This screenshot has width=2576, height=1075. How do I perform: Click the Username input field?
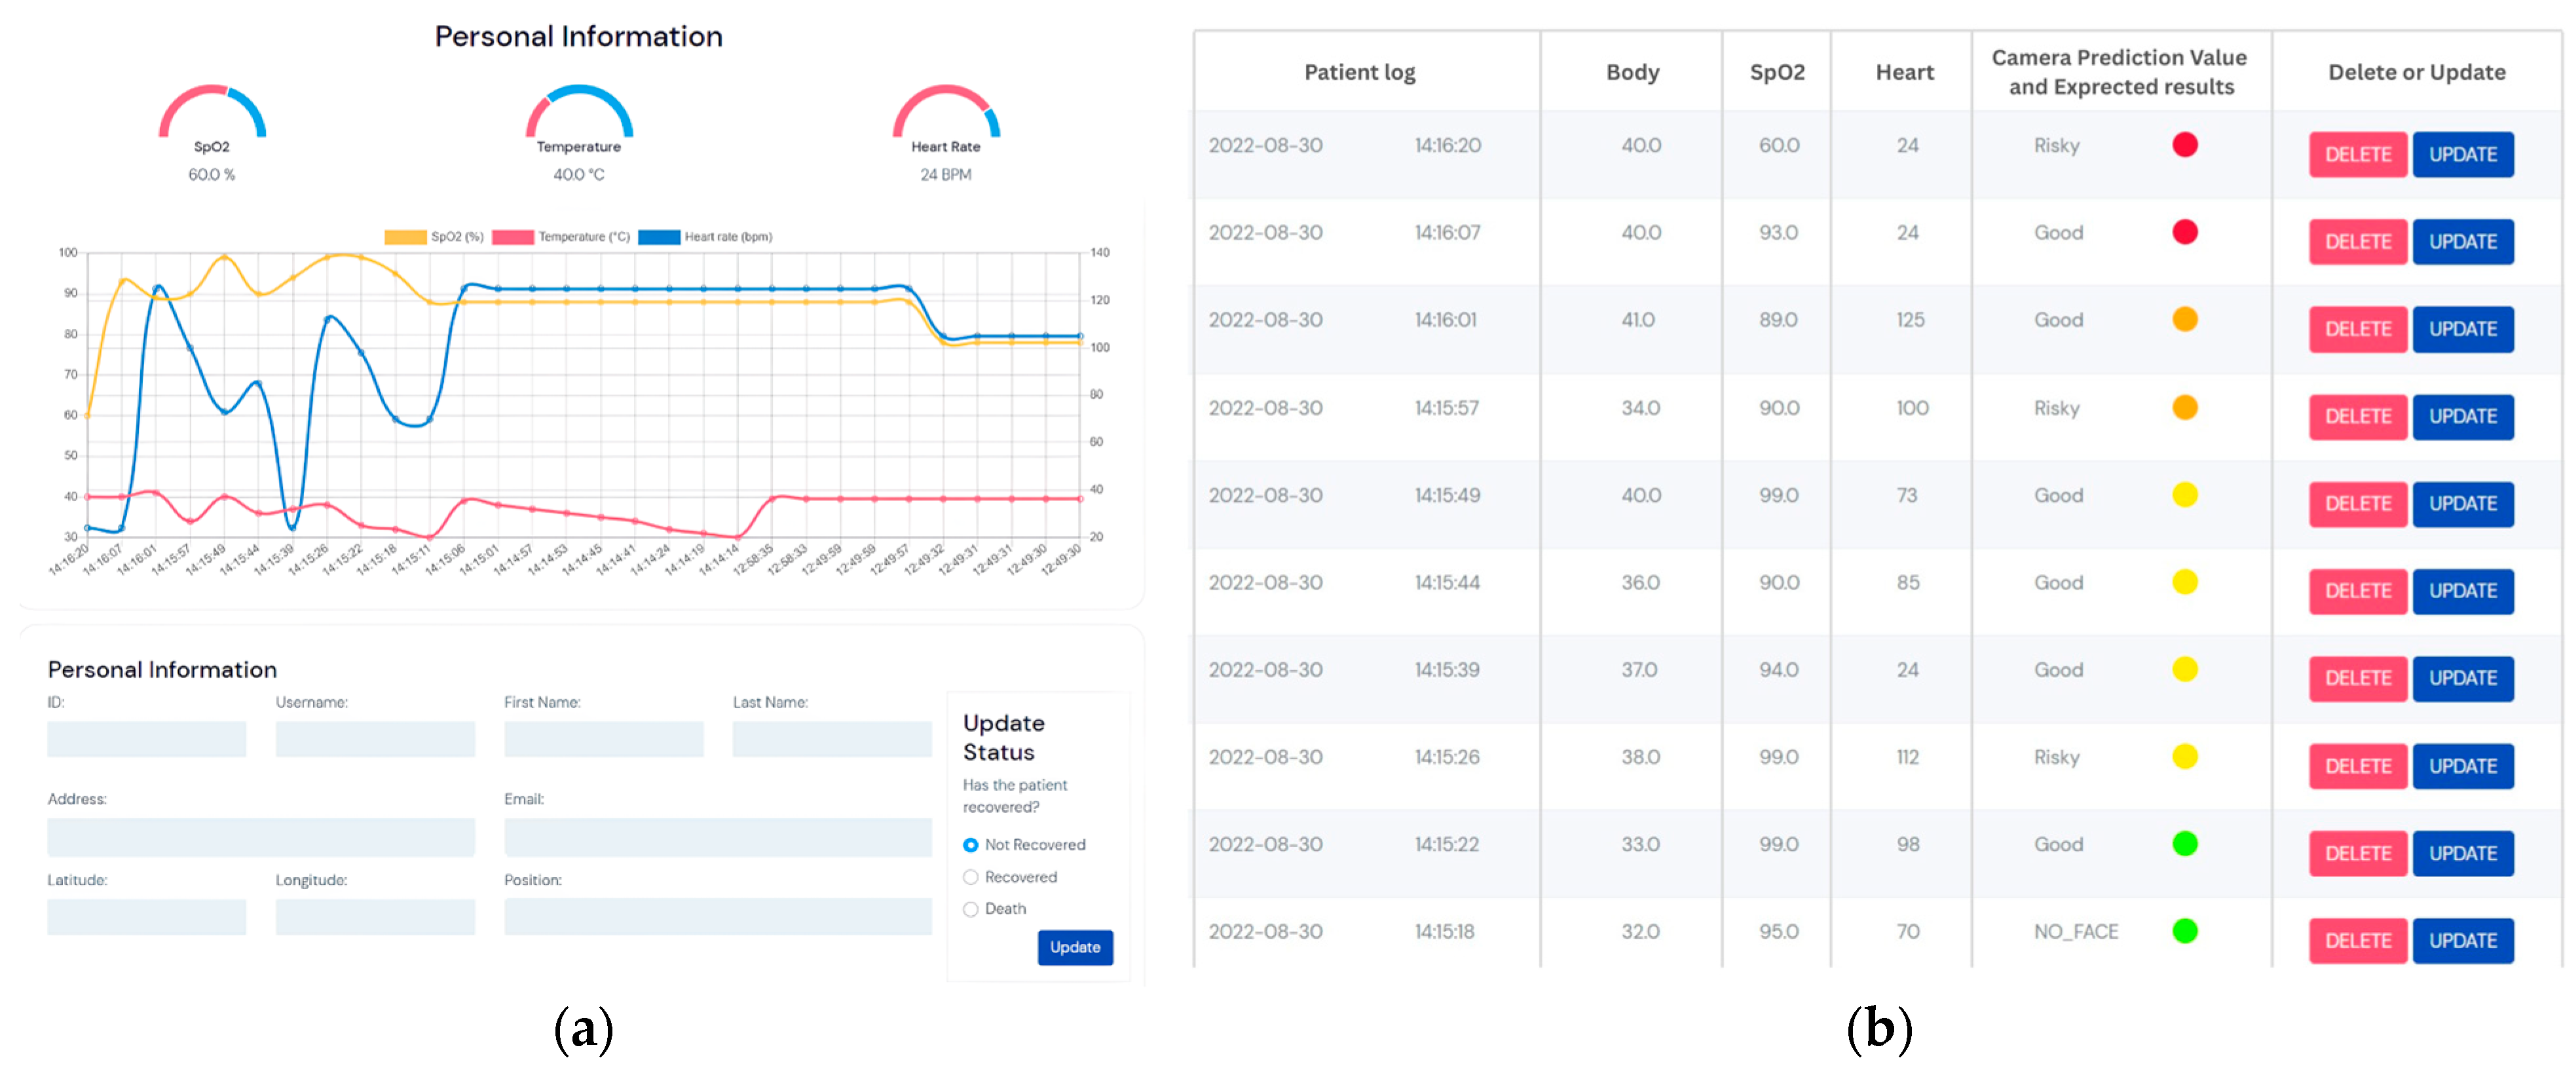coord(375,739)
